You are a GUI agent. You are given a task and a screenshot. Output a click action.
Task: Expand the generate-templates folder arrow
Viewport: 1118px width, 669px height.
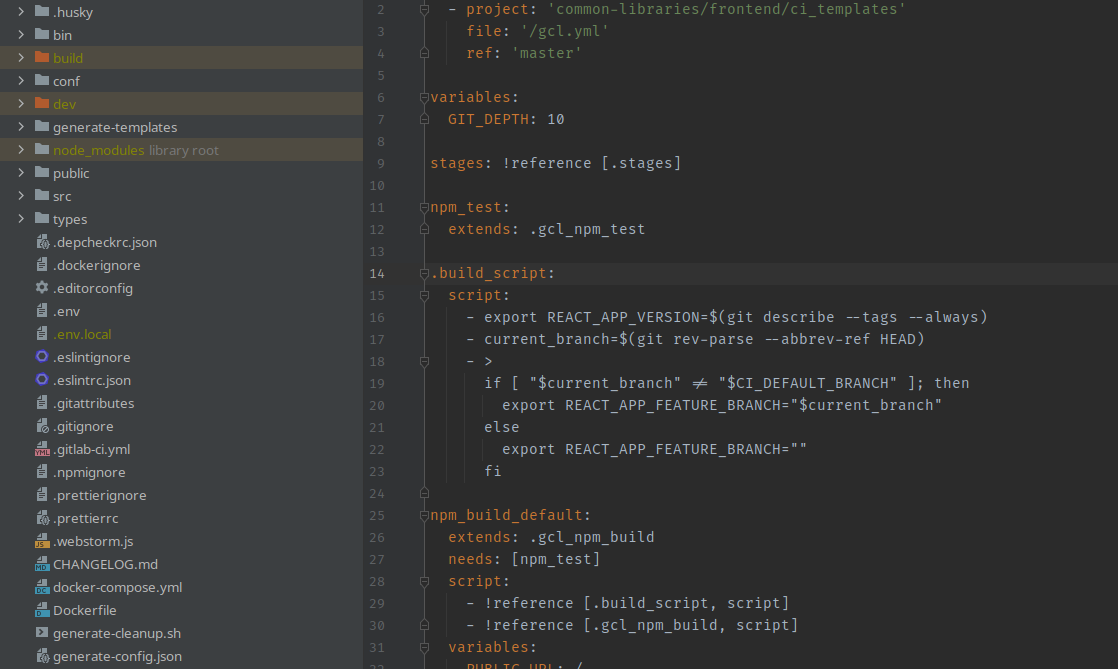(x=21, y=126)
